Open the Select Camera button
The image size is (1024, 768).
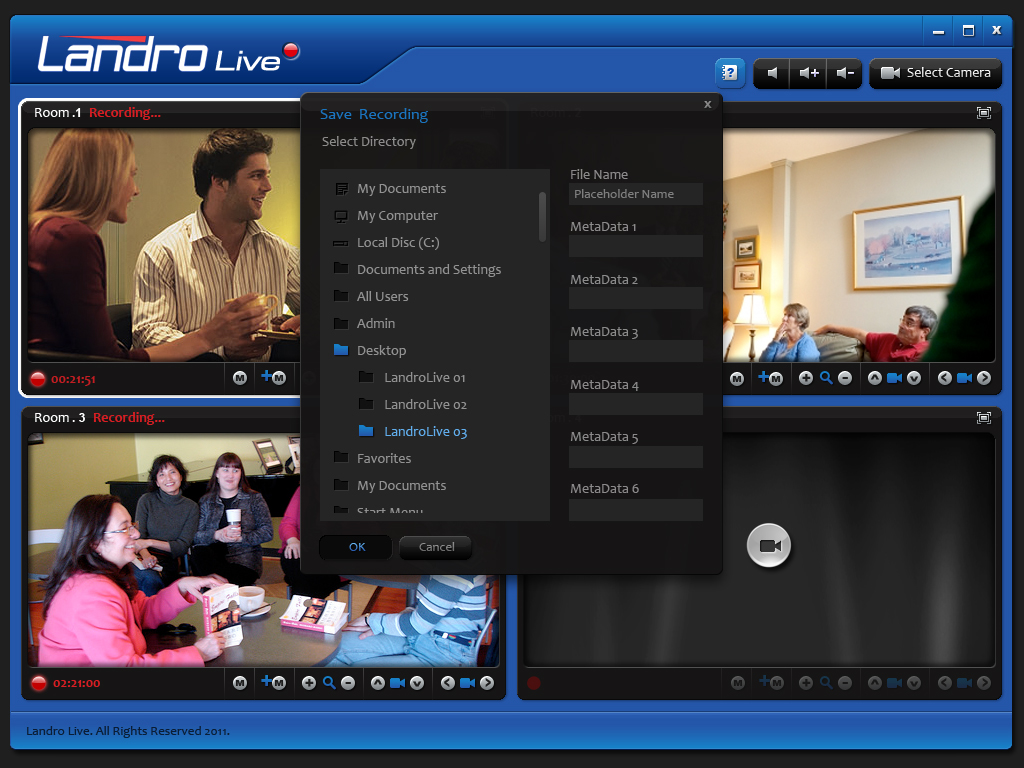tap(935, 73)
